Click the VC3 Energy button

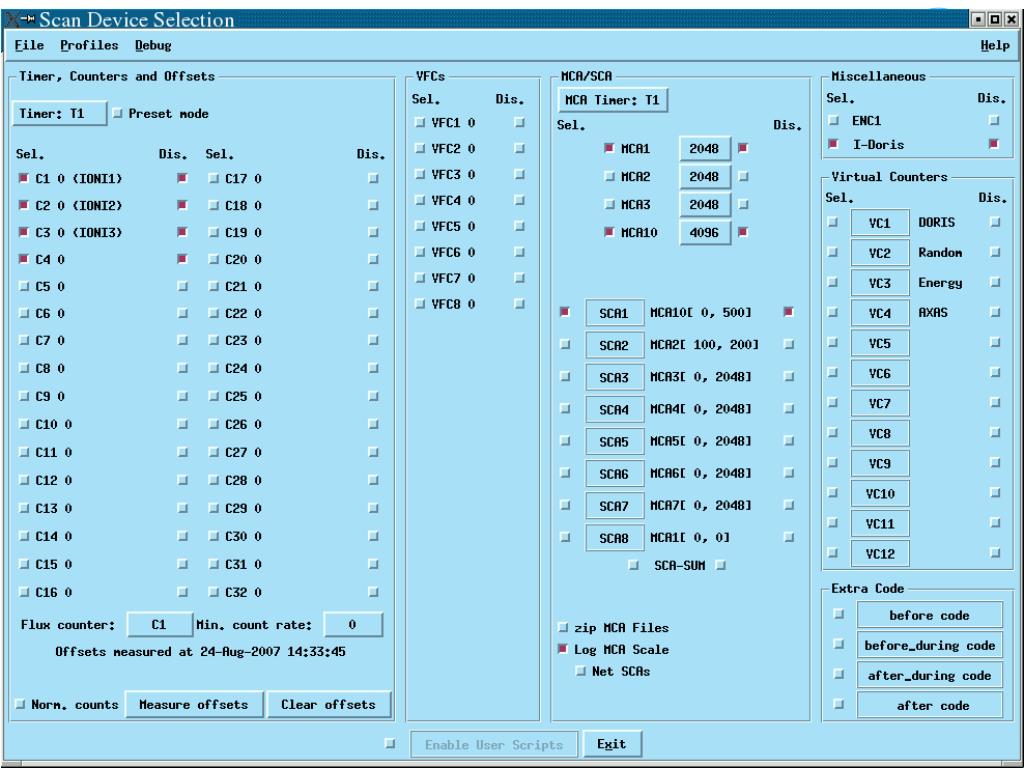pyautogui.click(x=880, y=283)
